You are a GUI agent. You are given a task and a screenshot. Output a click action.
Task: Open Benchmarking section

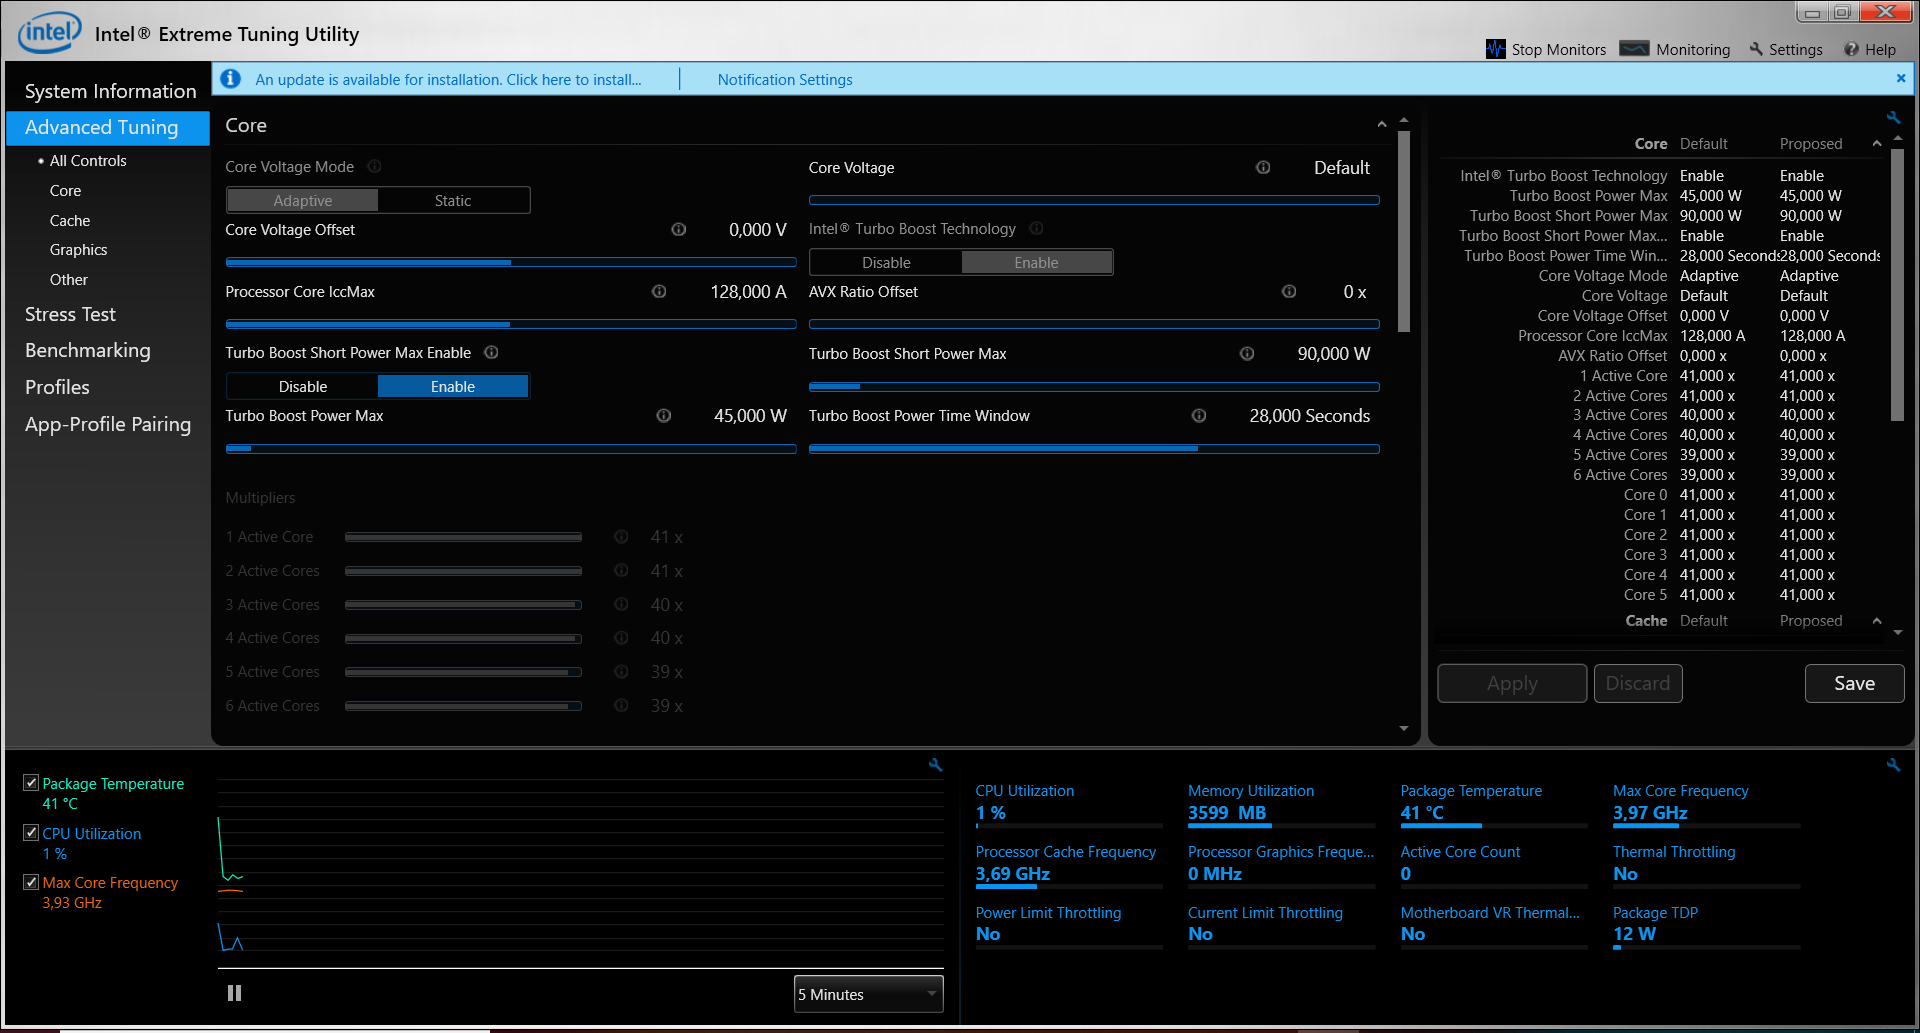[x=88, y=350]
